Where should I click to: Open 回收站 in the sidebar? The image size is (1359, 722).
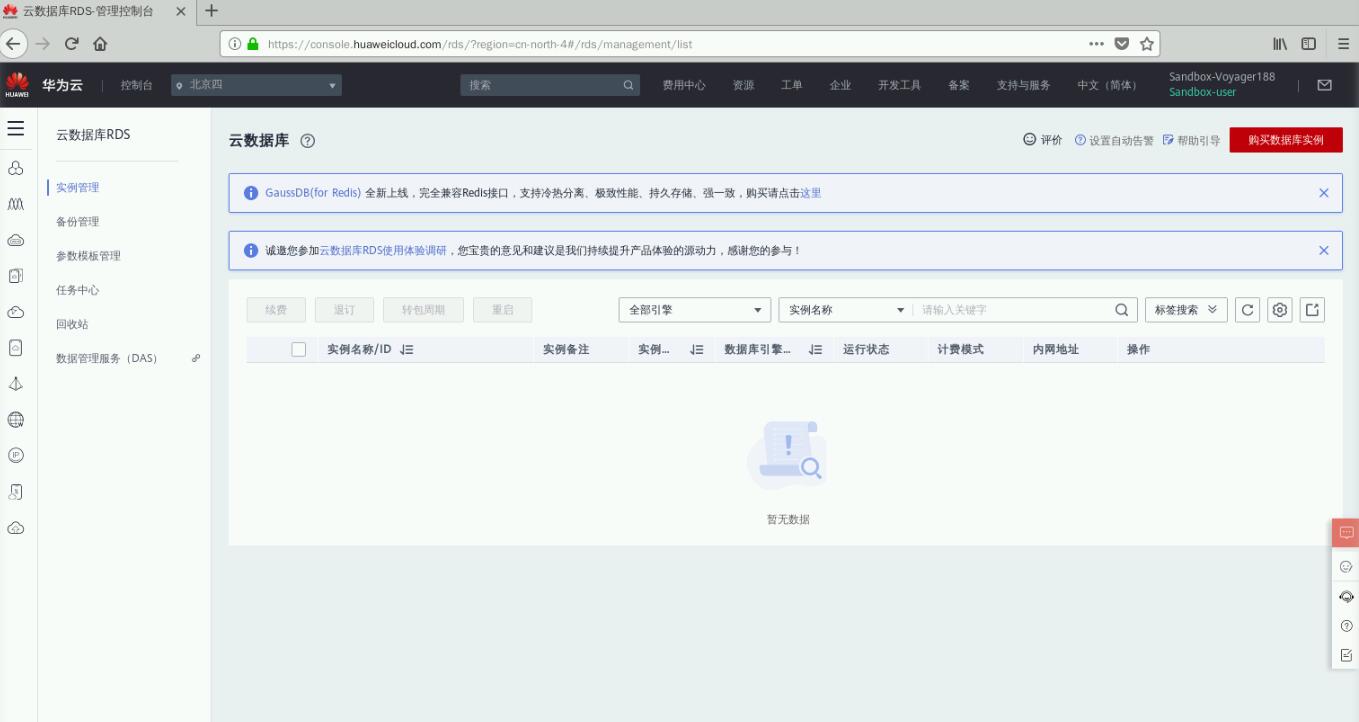point(73,324)
